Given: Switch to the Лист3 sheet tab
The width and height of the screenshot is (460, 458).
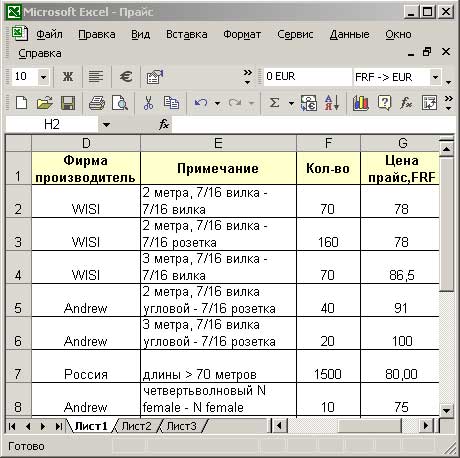Looking at the screenshot, I should 182,426.
